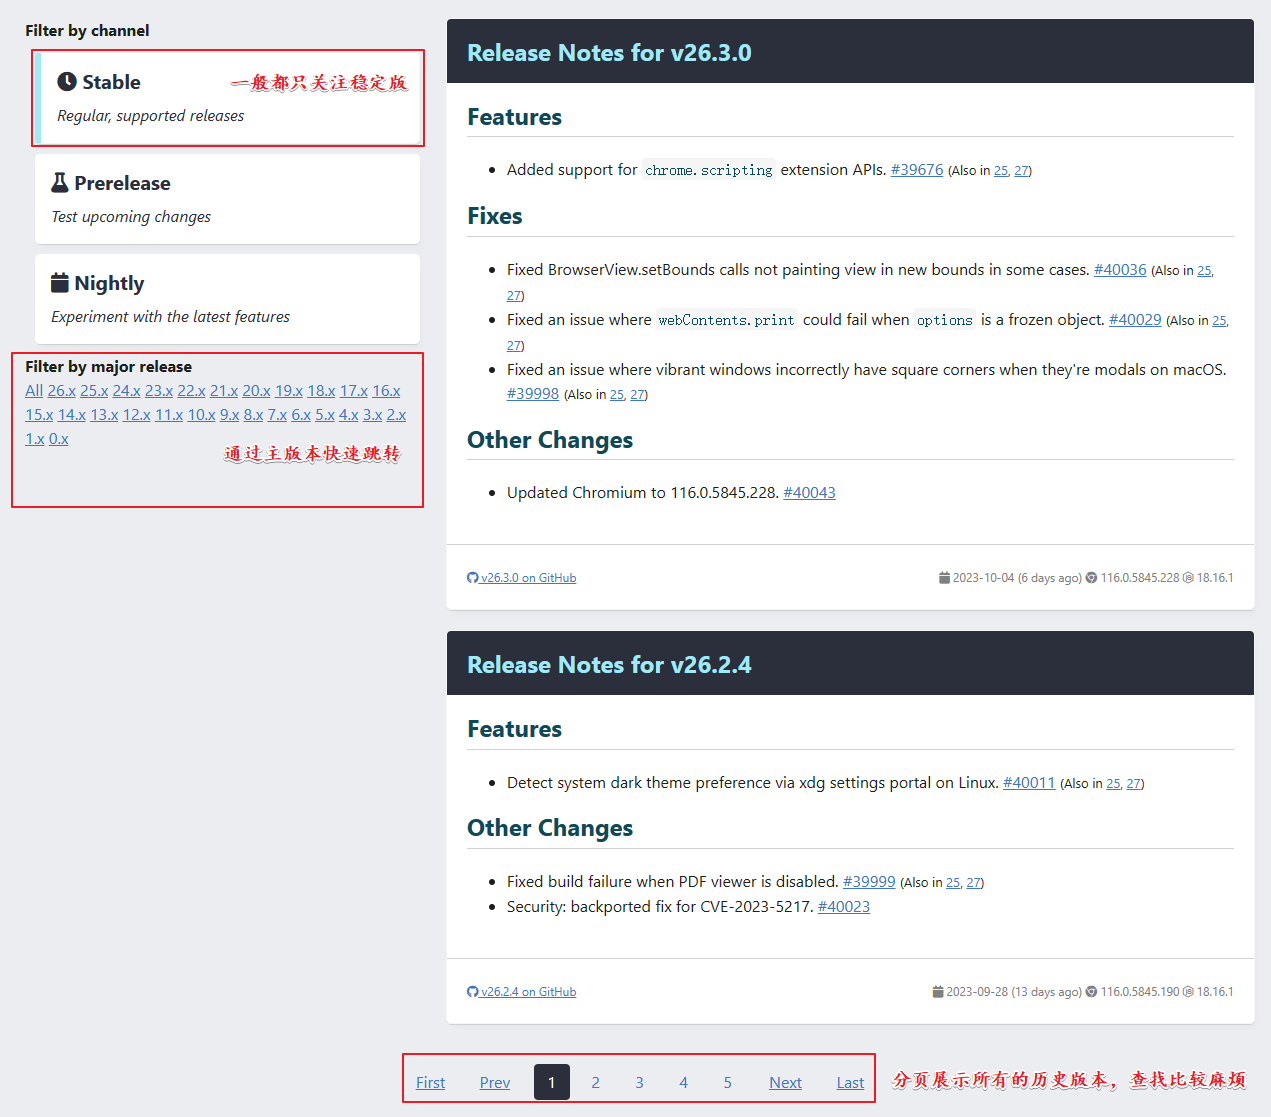
Task: Jump to major release 4.x
Action: point(349,415)
